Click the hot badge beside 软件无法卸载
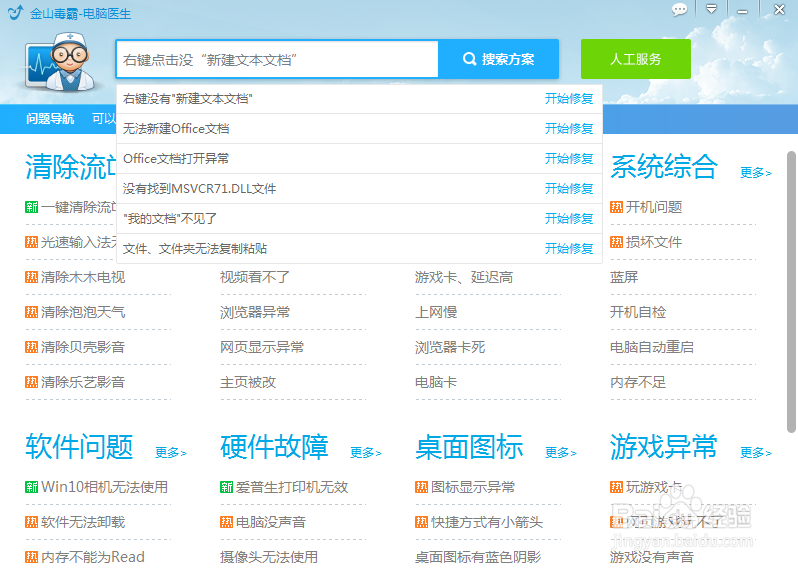The height and width of the screenshot is (569, 798). click(x=32, y=522)
